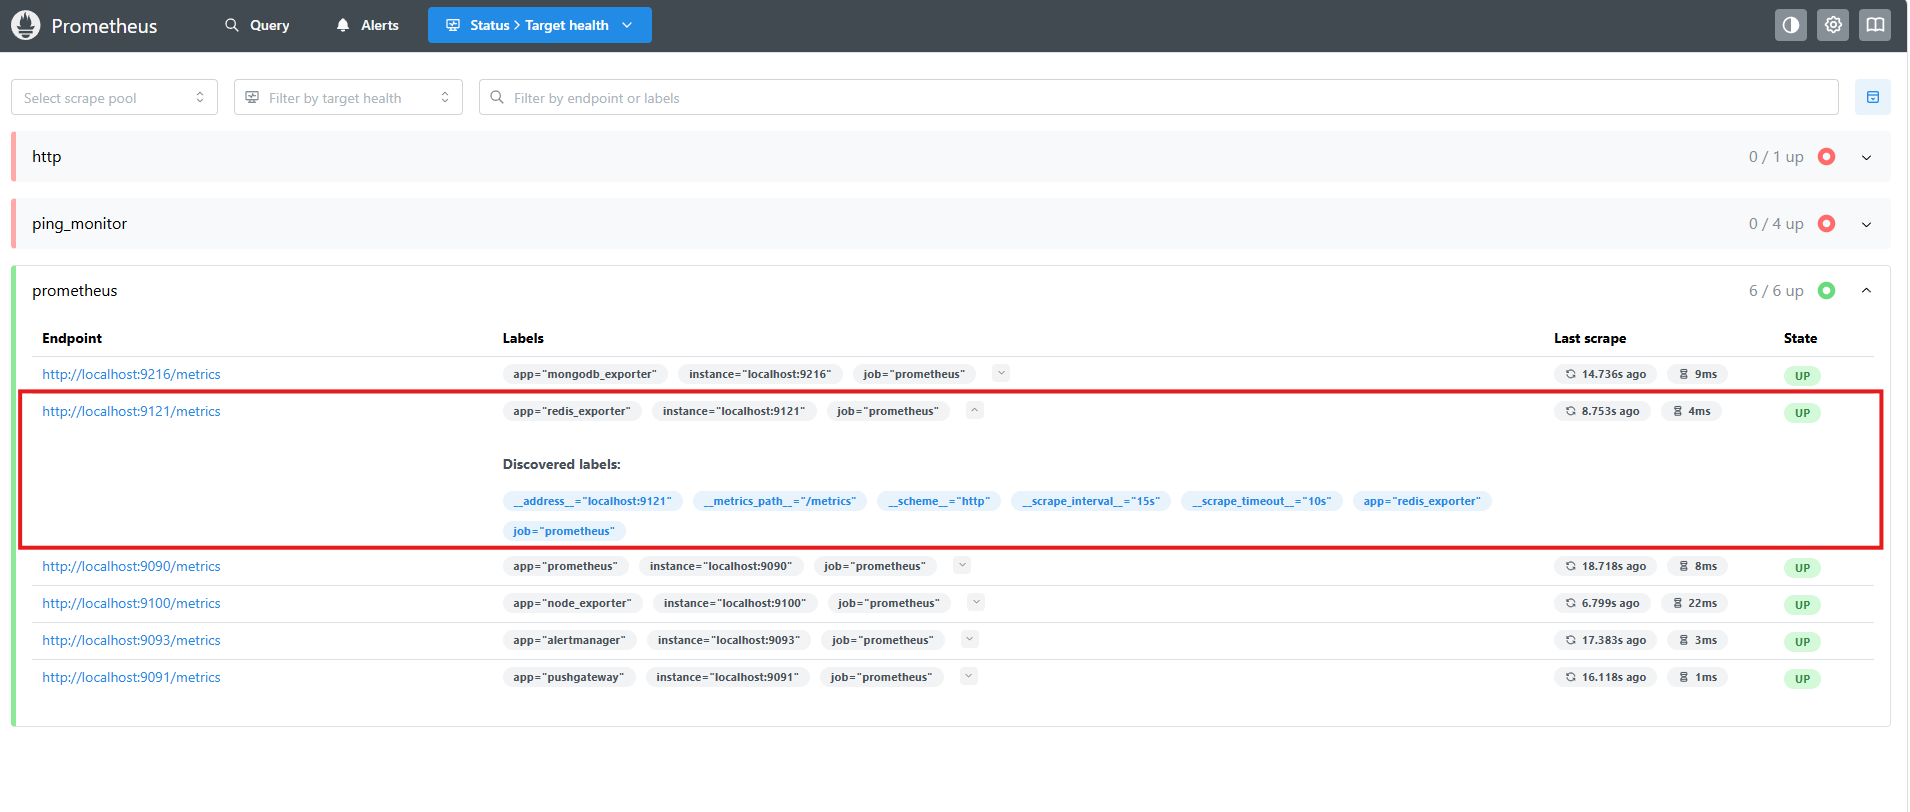Open the Select scrape pool dropdown

(x=114, y=97)
